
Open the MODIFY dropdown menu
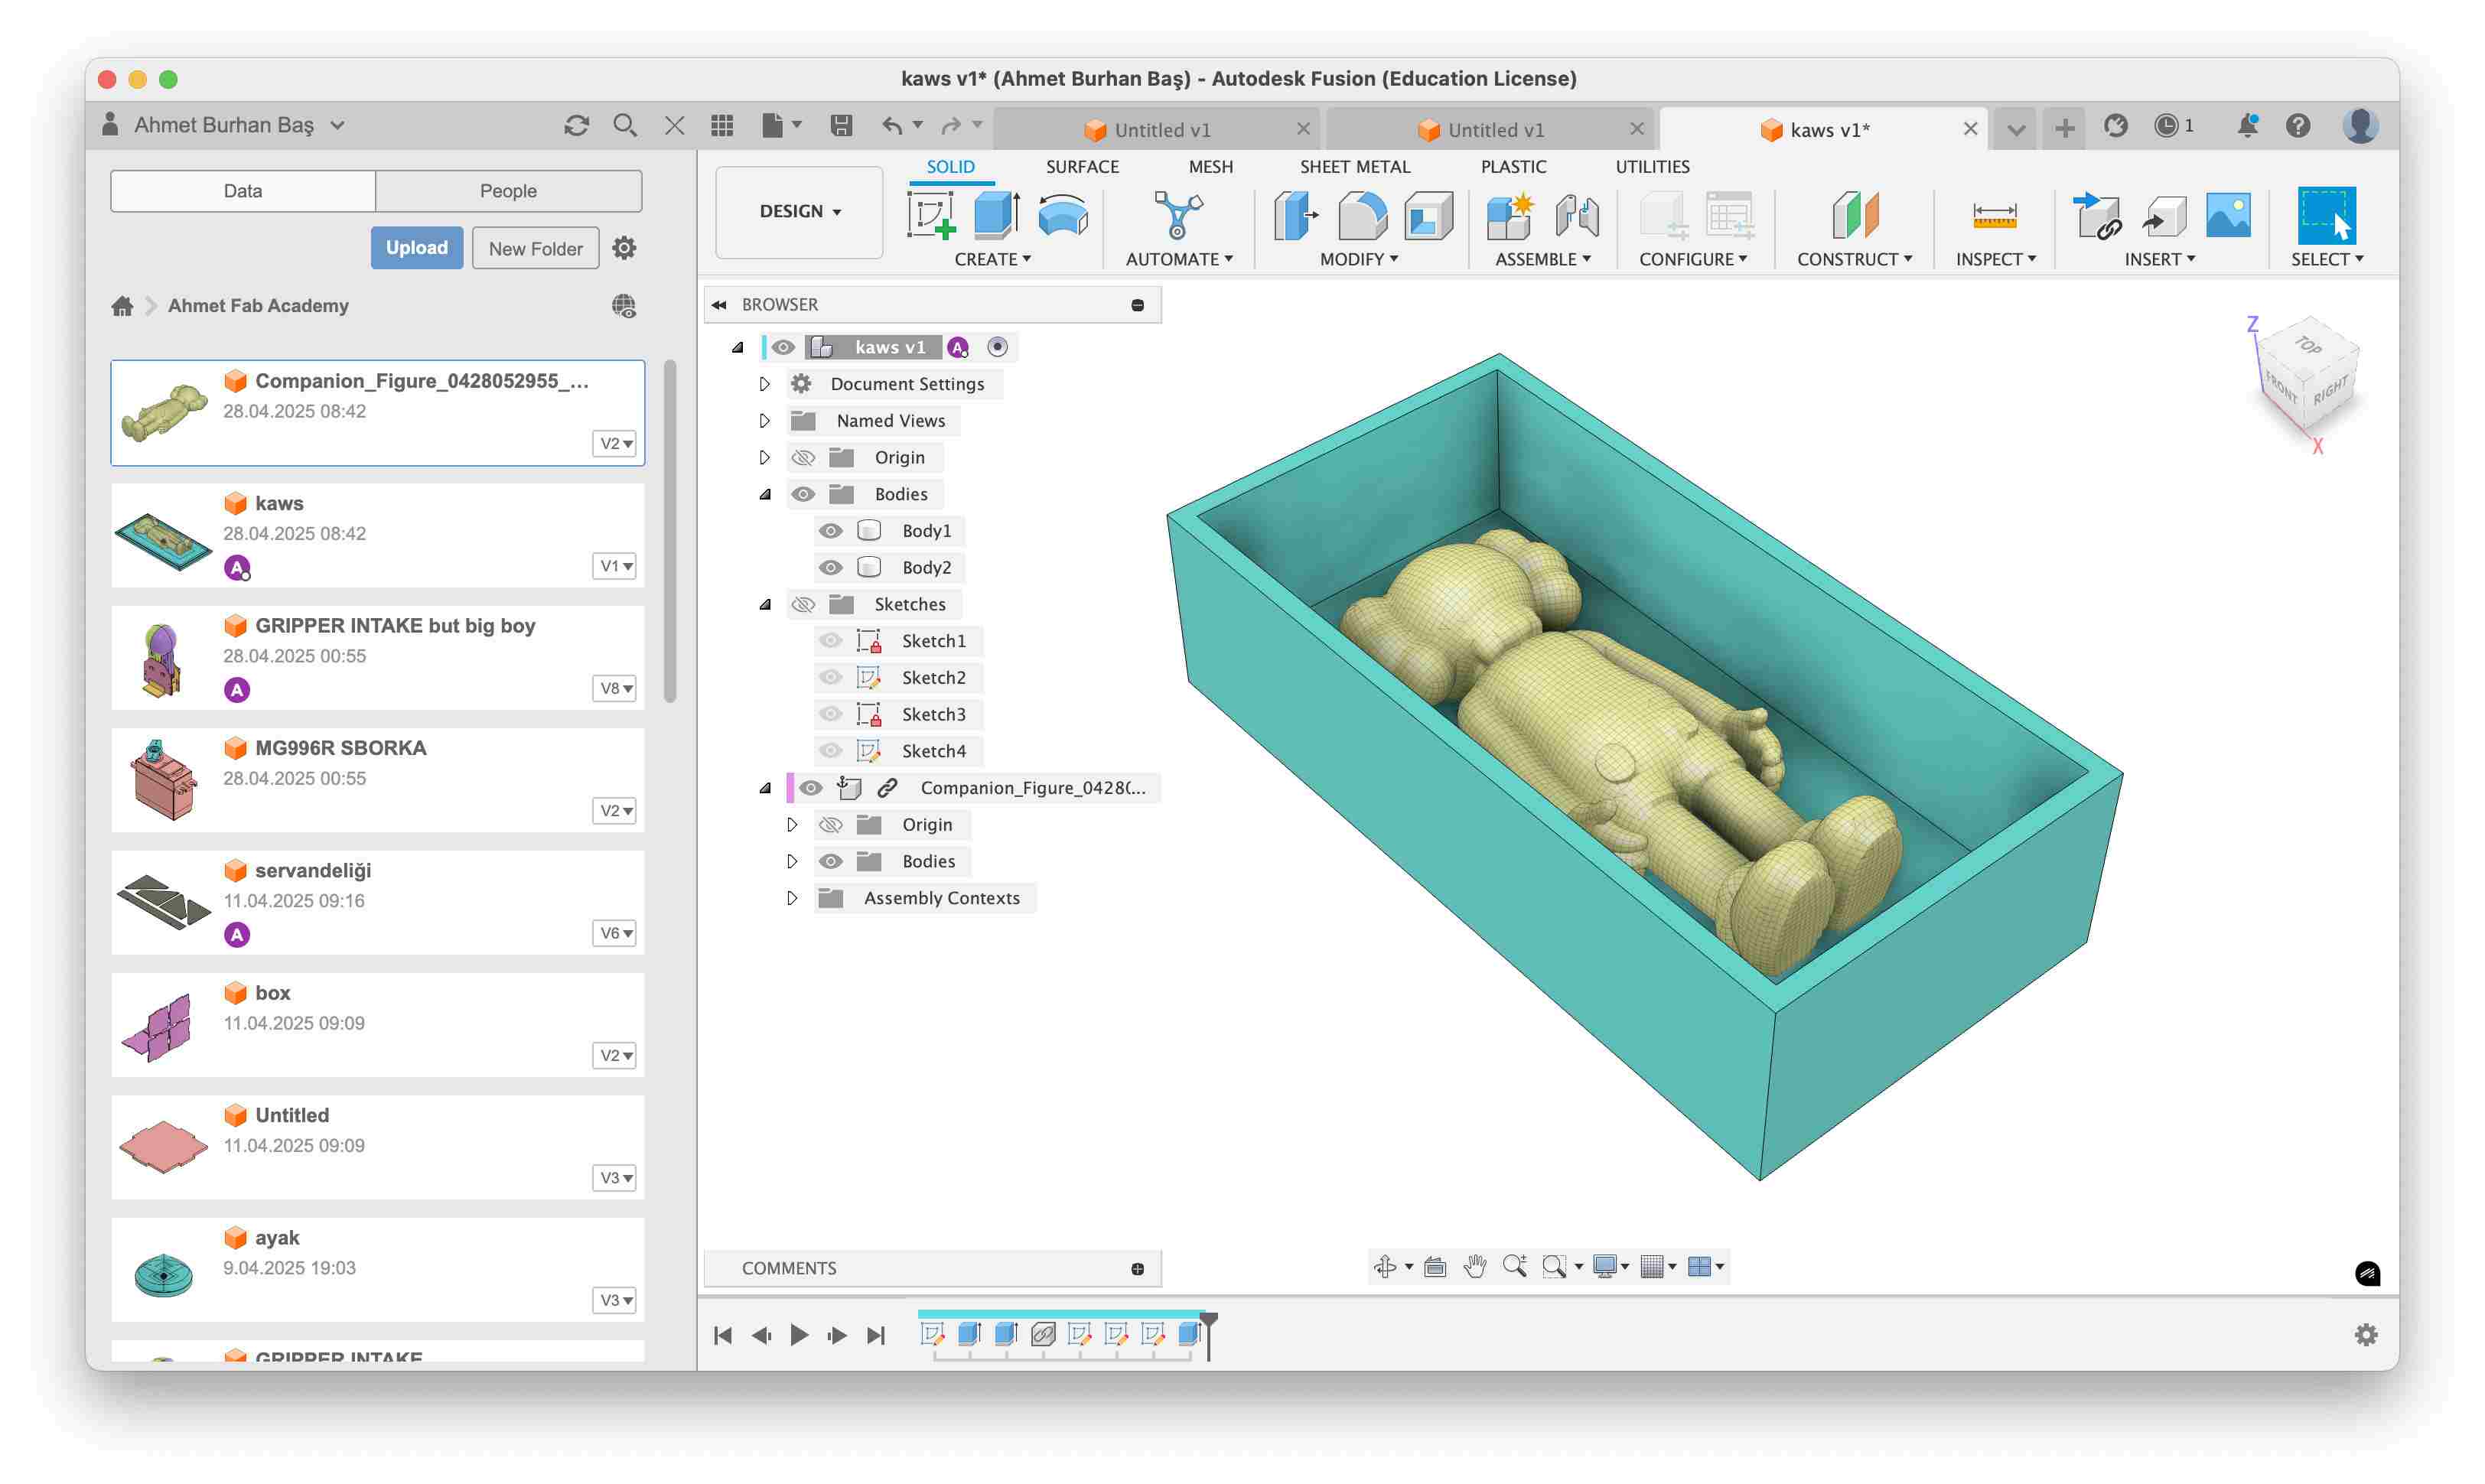point(1358,259)
